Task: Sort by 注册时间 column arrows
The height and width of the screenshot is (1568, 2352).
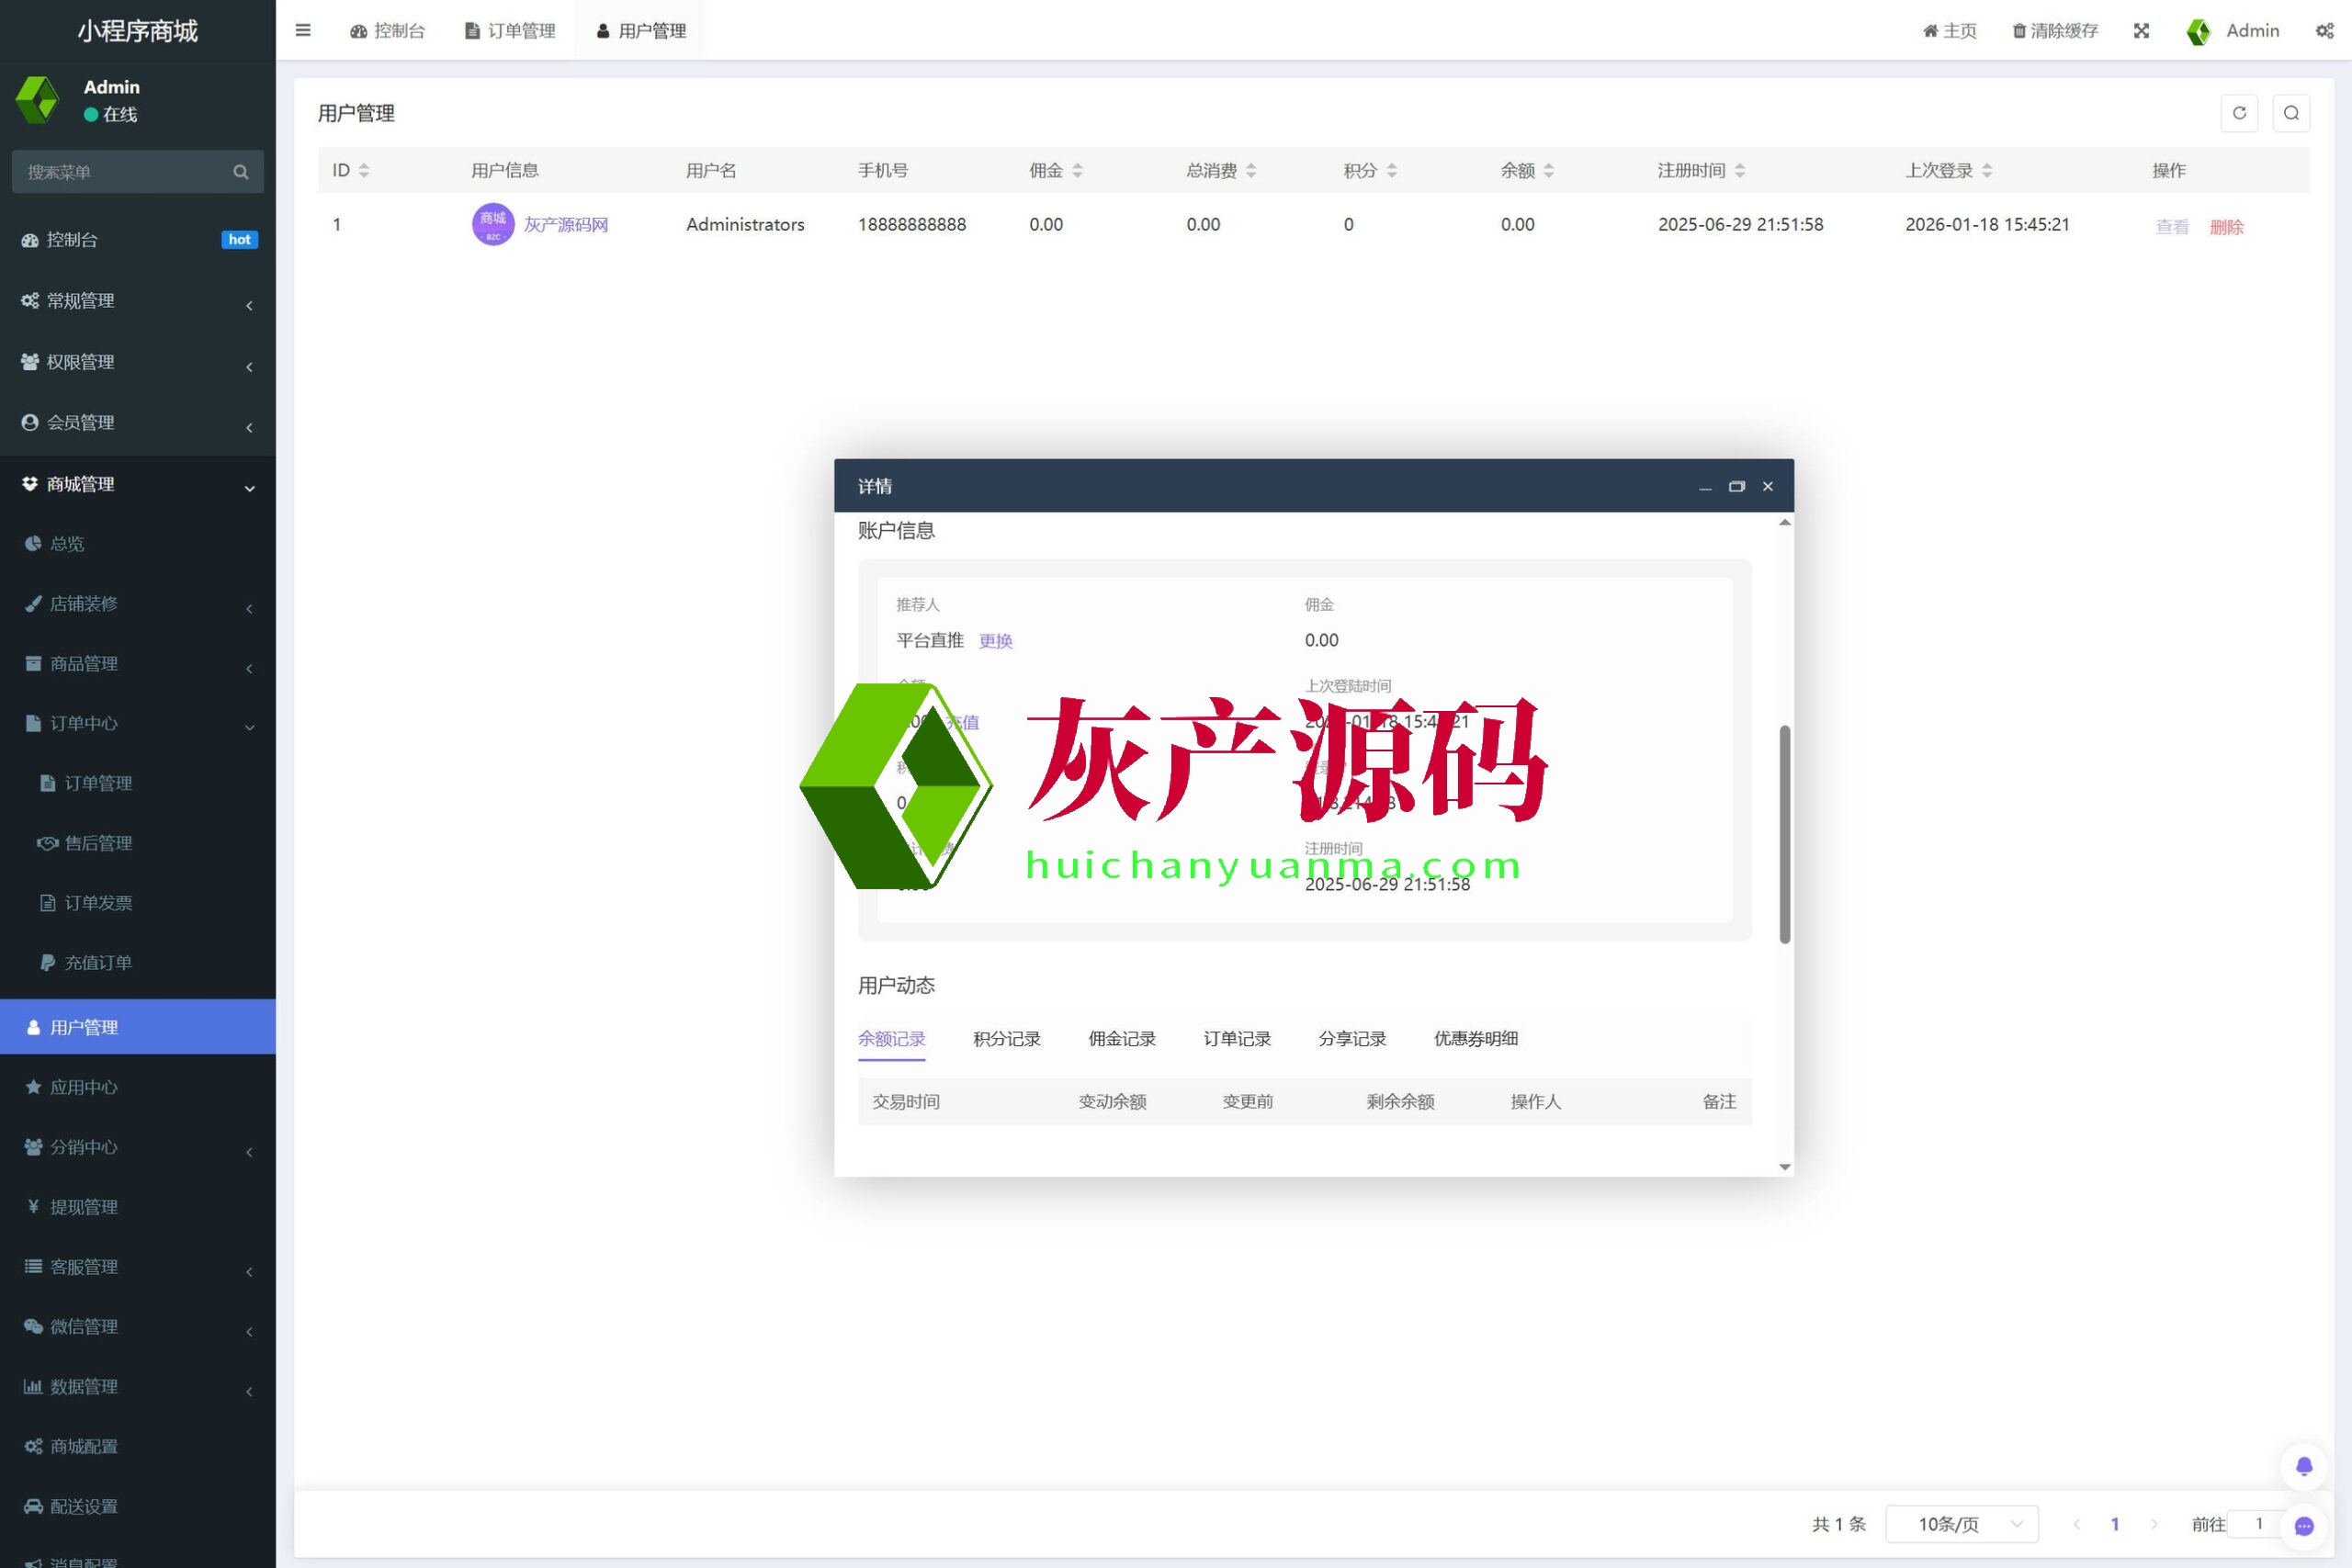Action: coord(1740,170)
